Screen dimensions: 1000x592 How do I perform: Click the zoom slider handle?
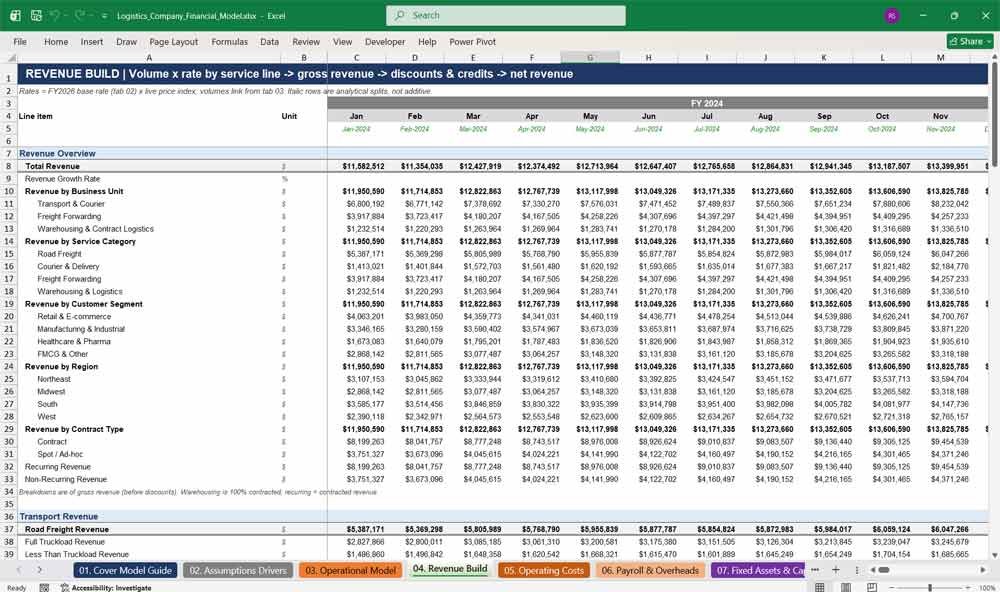(930, 588)
